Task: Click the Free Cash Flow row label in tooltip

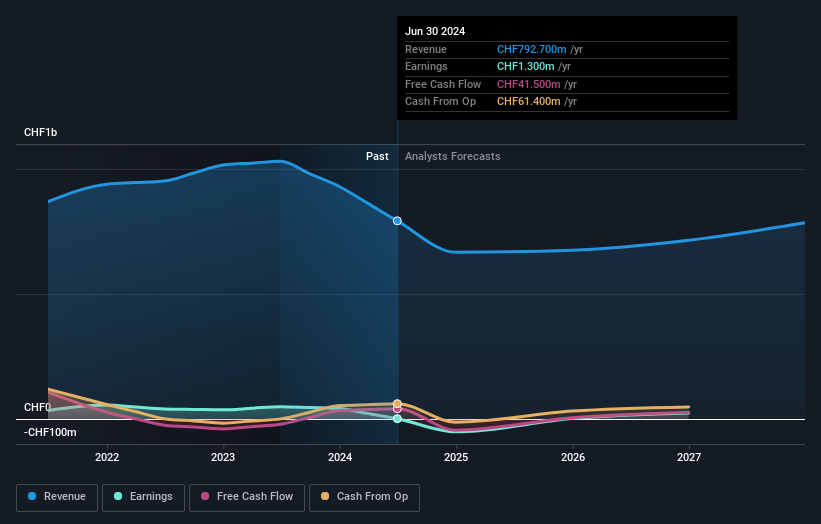Action: [443, 84]
